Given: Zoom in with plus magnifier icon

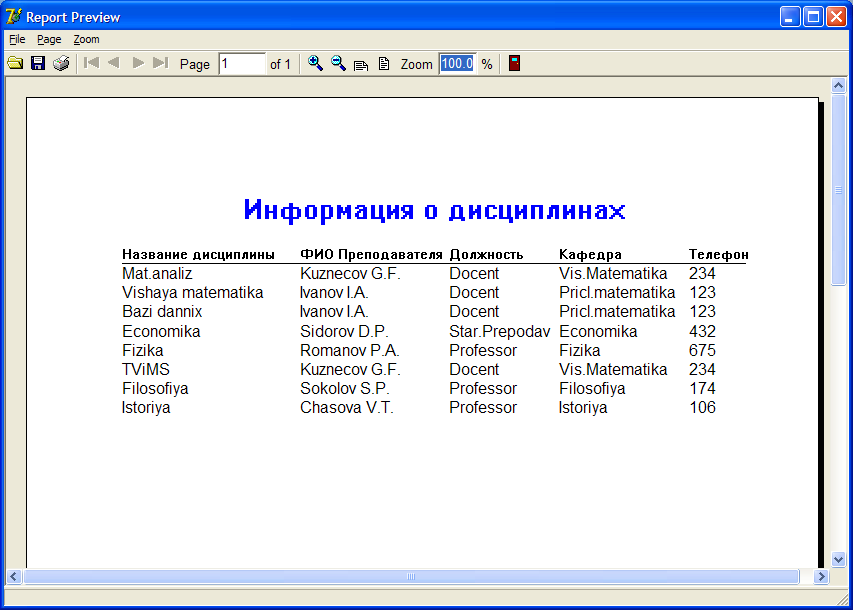Looking at the screenshot, I should click(x=315, y=63).
